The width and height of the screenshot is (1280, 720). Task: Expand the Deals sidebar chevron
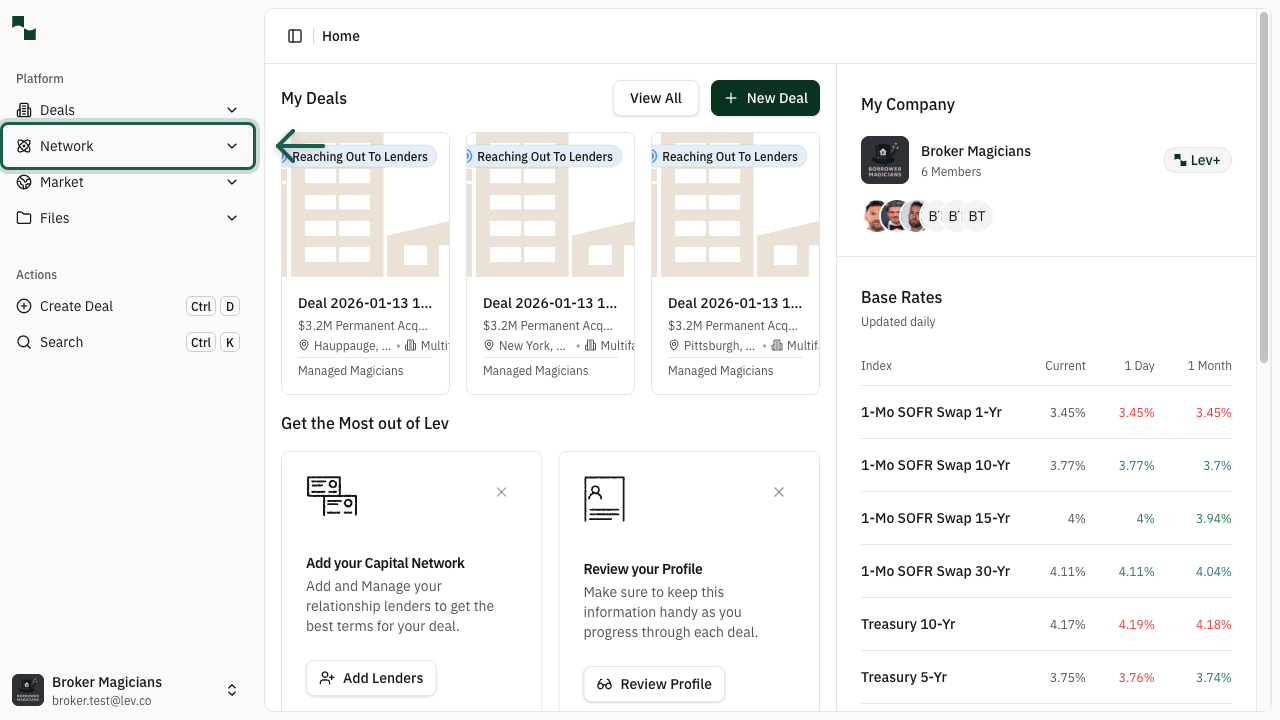[x=232, y=110]
